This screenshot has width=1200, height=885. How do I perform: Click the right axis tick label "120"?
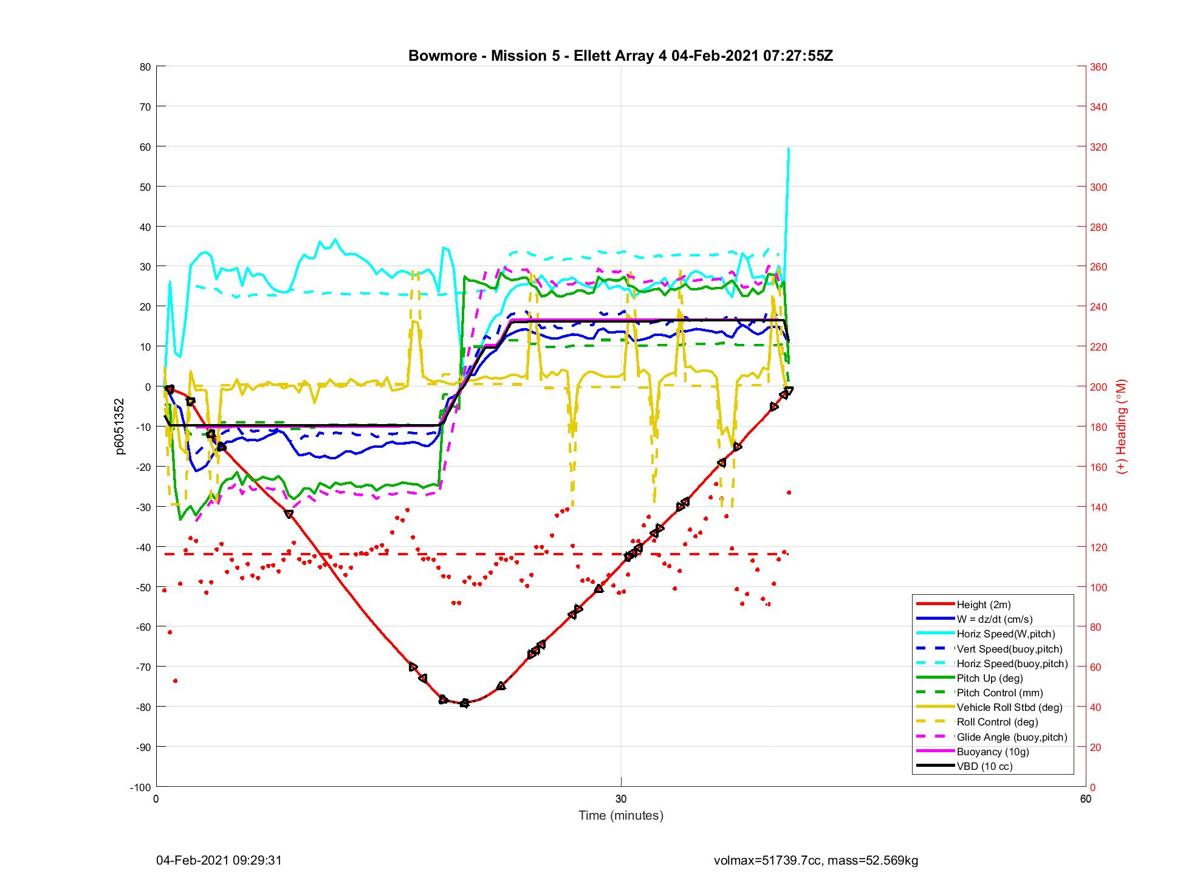tap(1098, 547)
